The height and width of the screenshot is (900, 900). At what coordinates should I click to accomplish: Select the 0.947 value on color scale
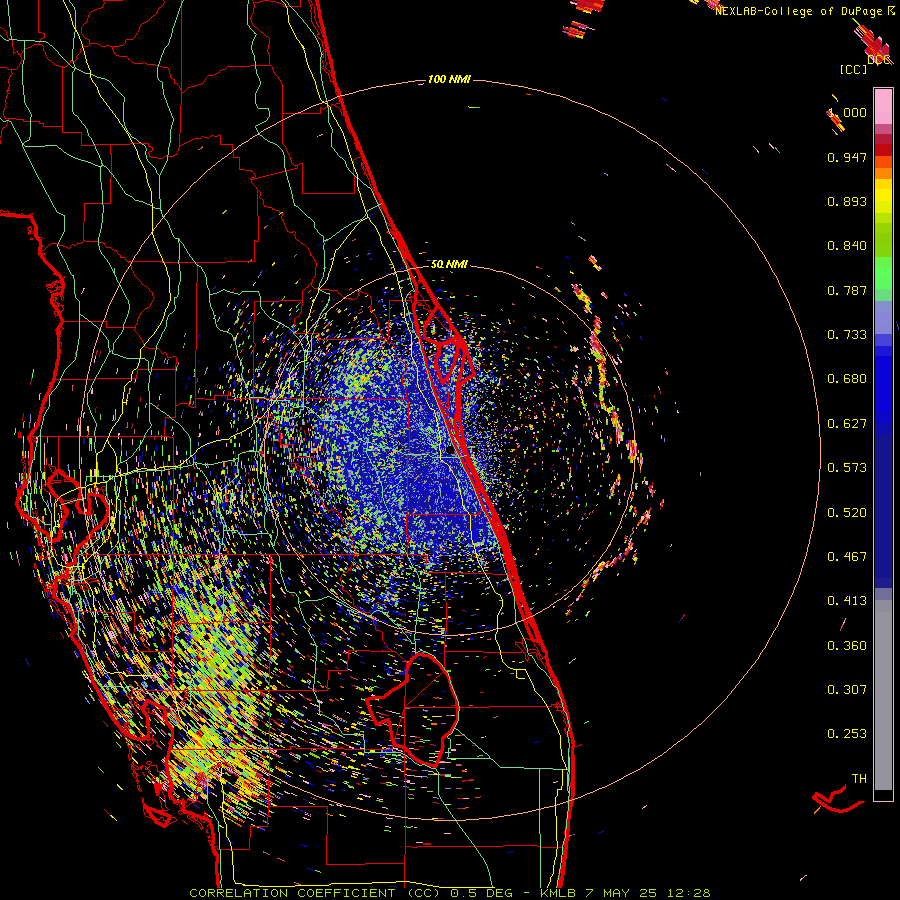847,157
